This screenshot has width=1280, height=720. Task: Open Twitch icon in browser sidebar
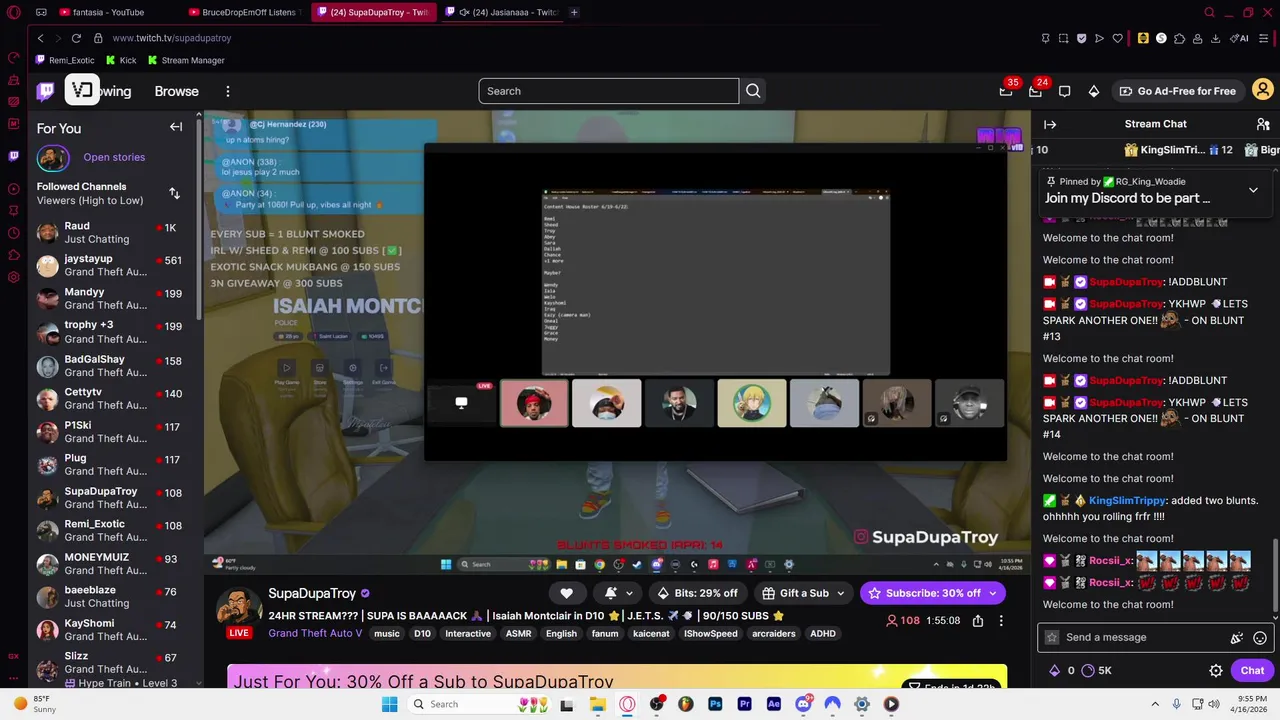tap(13, 156)
